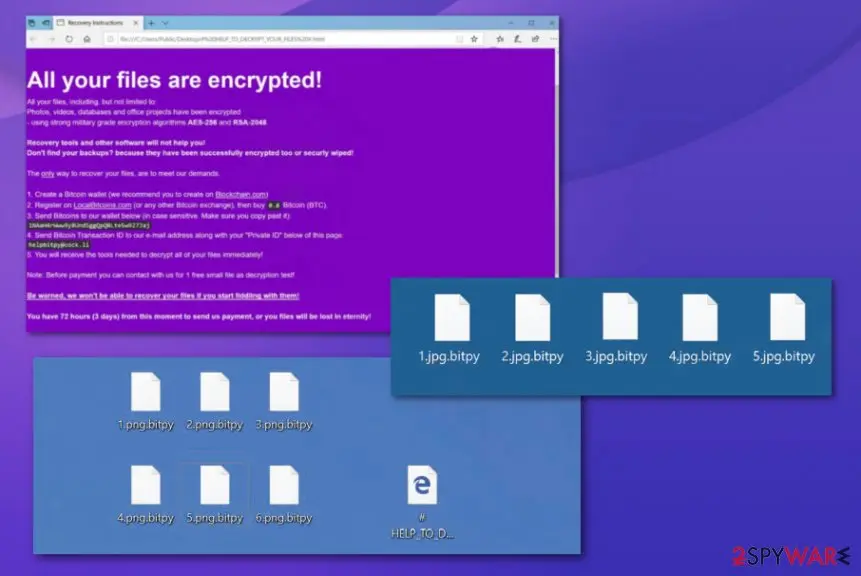The width and height of the screenshot is (861, 576).
Task: Click the set tabs aside icon in Edge
Action: (x=46, y=23)
